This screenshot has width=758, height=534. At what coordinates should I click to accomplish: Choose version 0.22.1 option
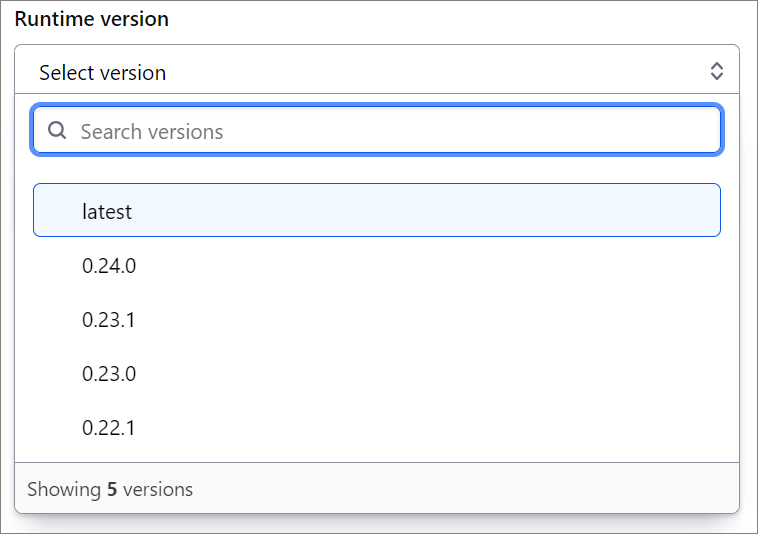(377, 428)
